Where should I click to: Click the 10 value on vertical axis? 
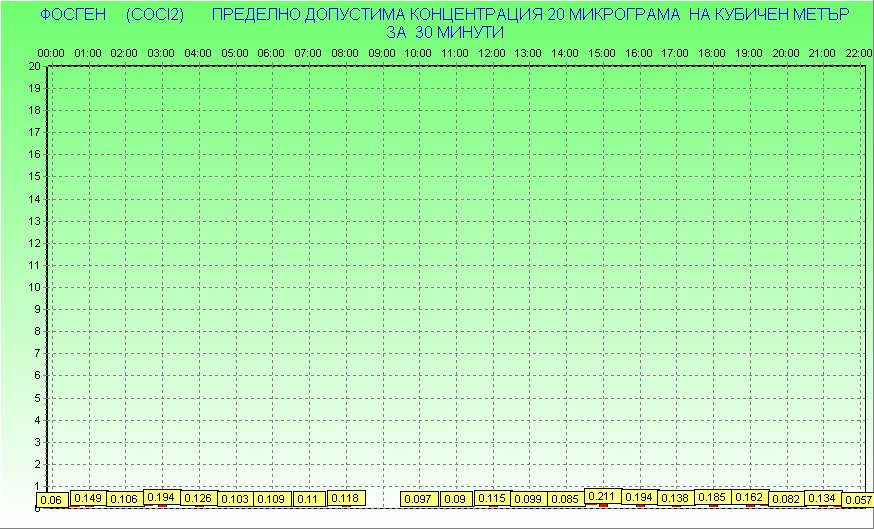point(34,287)
